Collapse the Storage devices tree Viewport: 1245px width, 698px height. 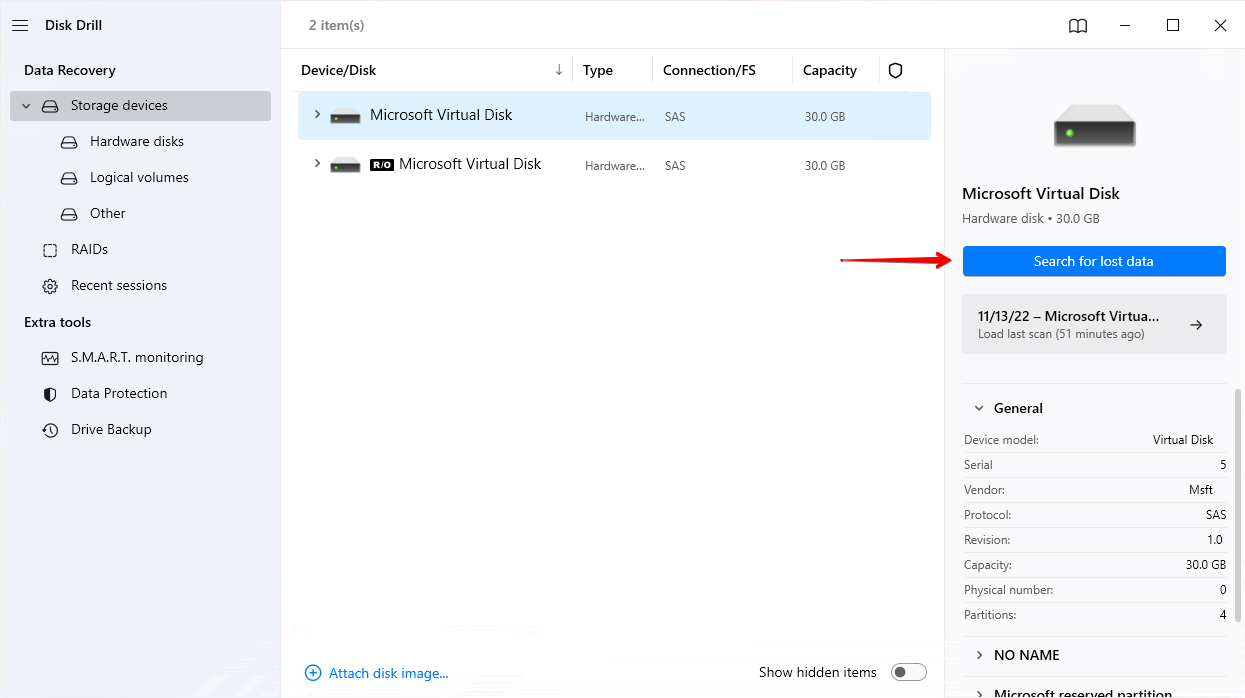[x=27, y=106]
